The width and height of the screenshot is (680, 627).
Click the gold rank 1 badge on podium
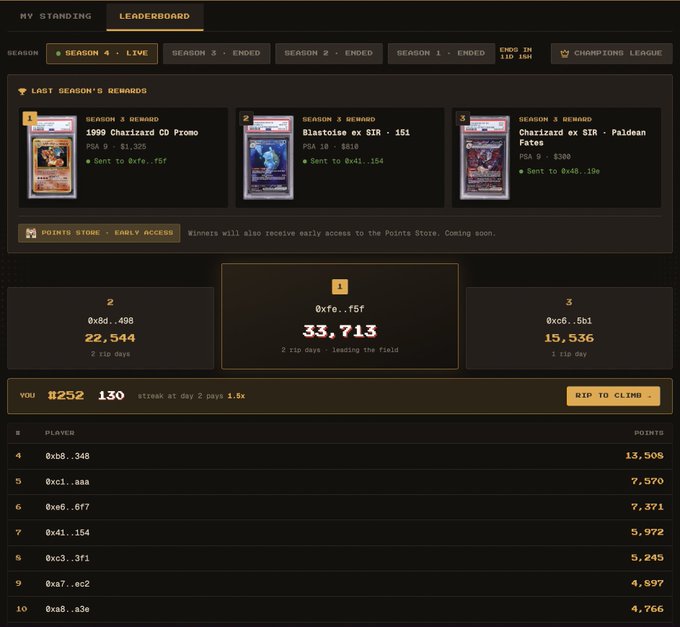click(340, 287)
